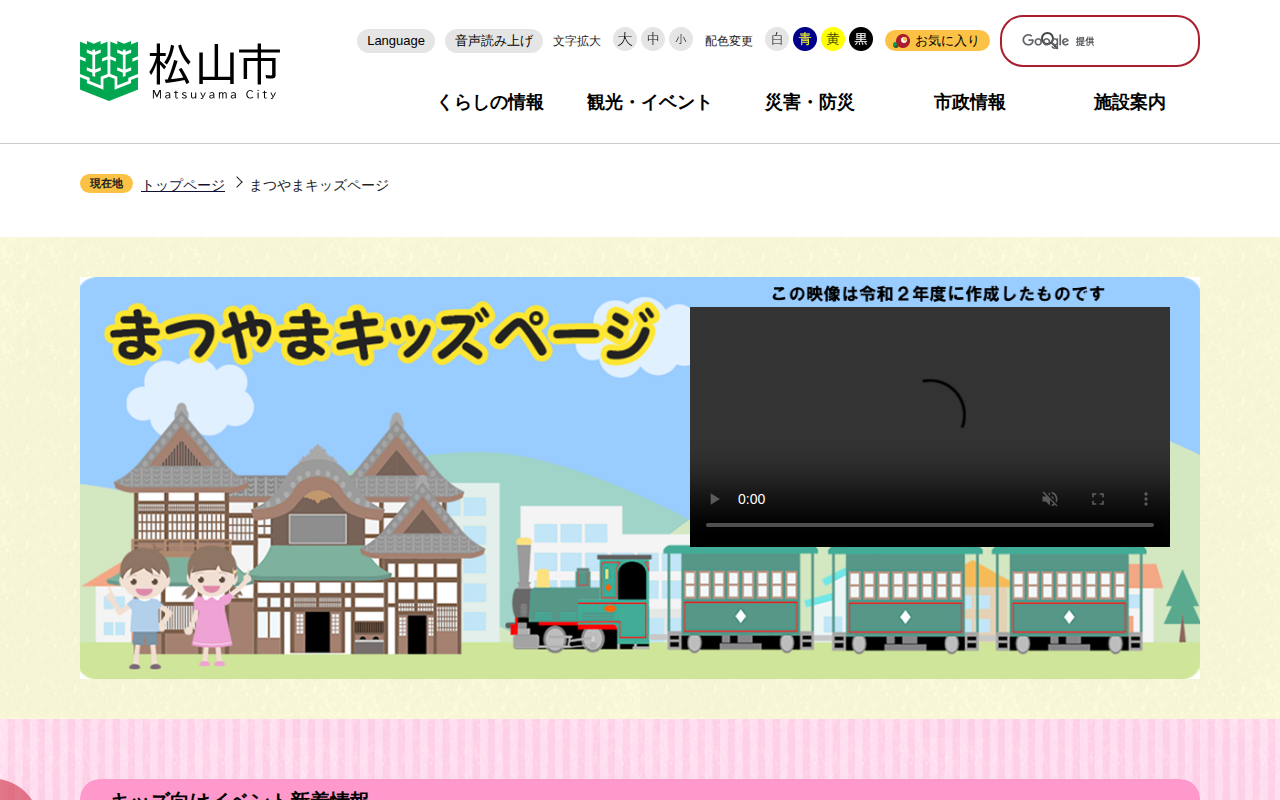Choose the 黄 yellow color scheme
Screen dimensions: 1280x800
(833, 39)
